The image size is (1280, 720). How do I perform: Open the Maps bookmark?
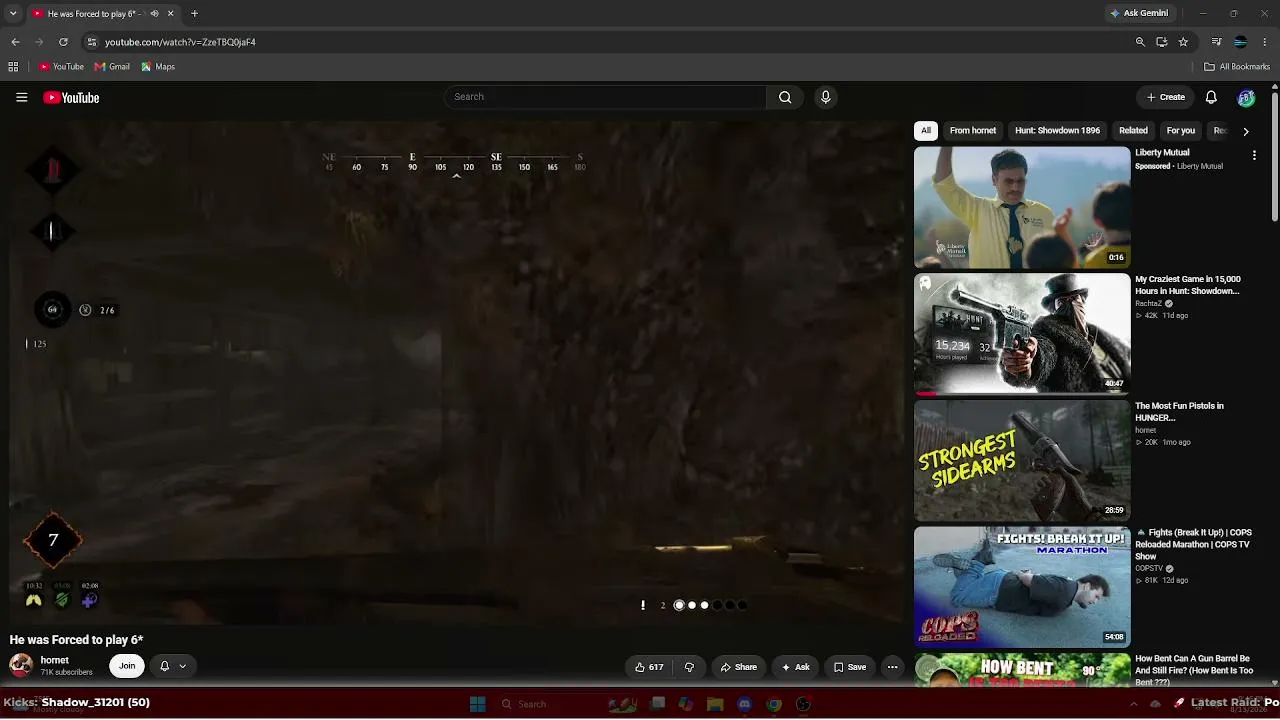158,67
